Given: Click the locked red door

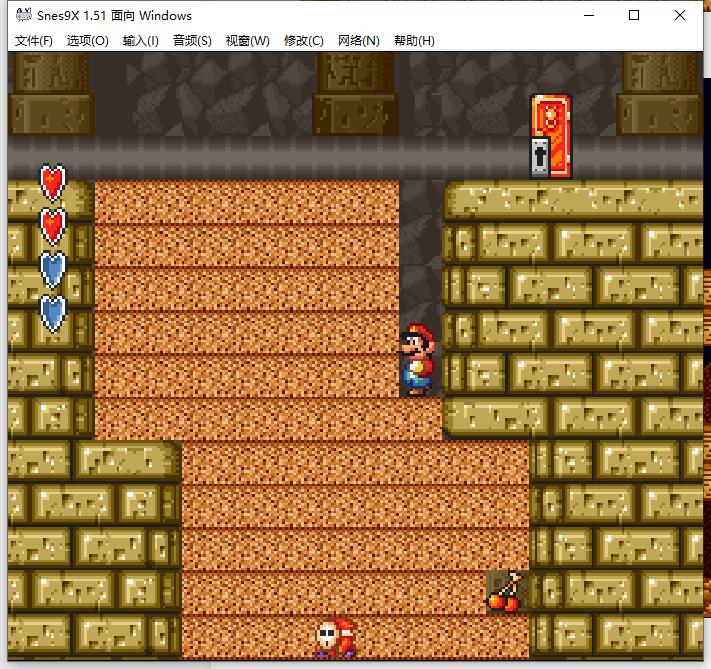Looking at the screenshot, I should click(x=551, y=136).
